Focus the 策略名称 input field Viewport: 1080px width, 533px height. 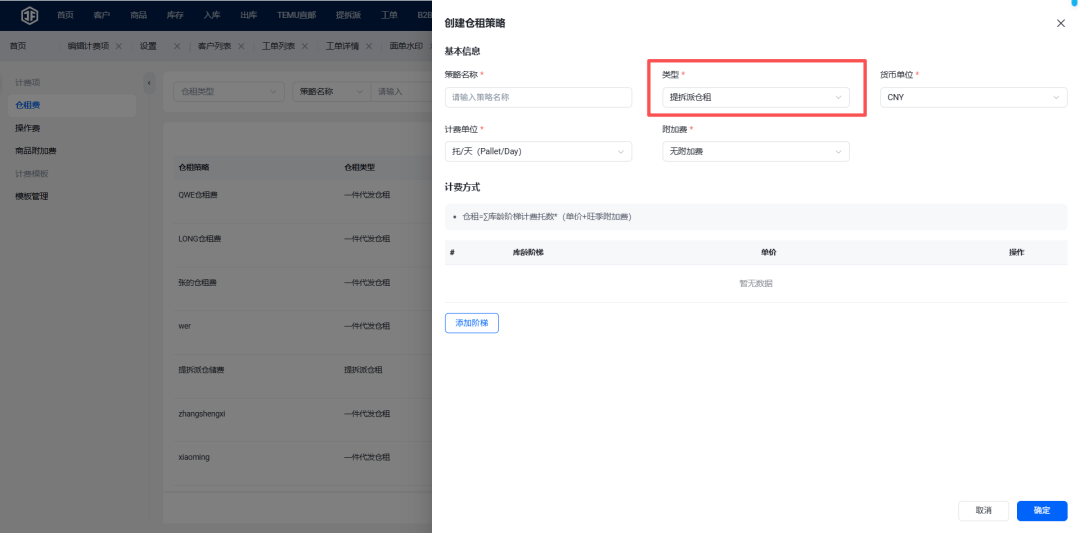[538, 97]
